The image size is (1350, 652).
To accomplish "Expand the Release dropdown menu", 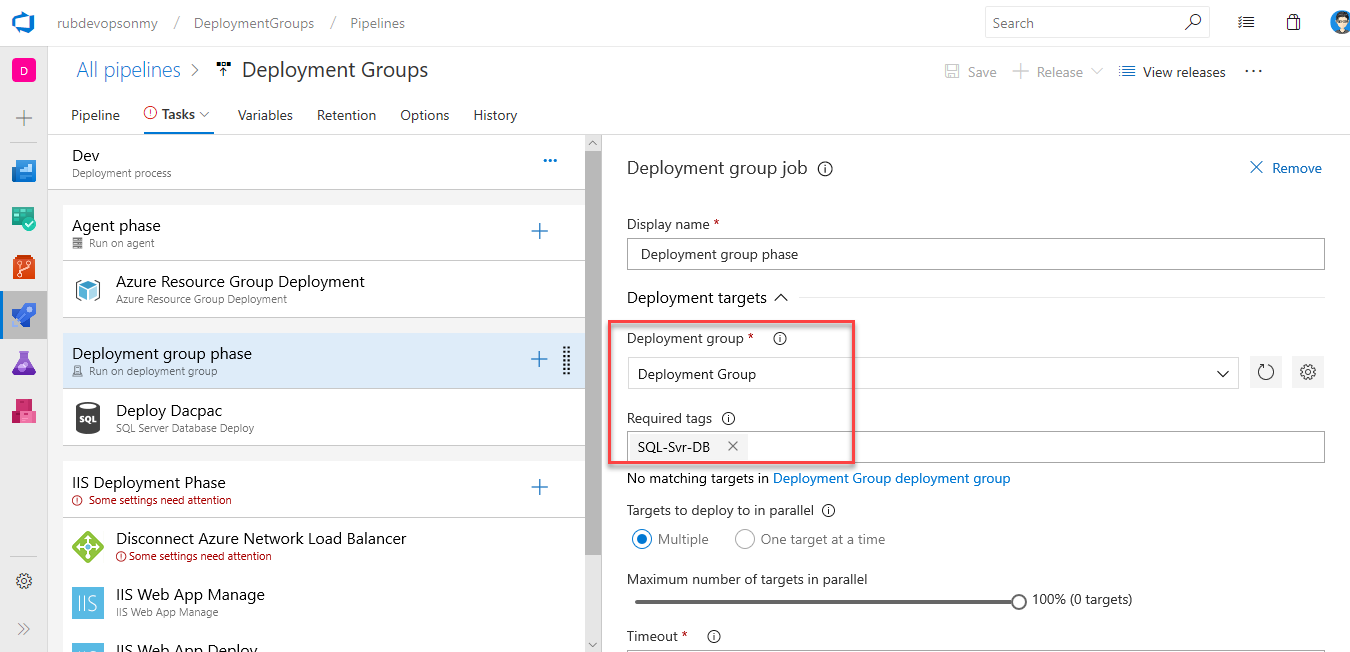I will coord(1096,72).
